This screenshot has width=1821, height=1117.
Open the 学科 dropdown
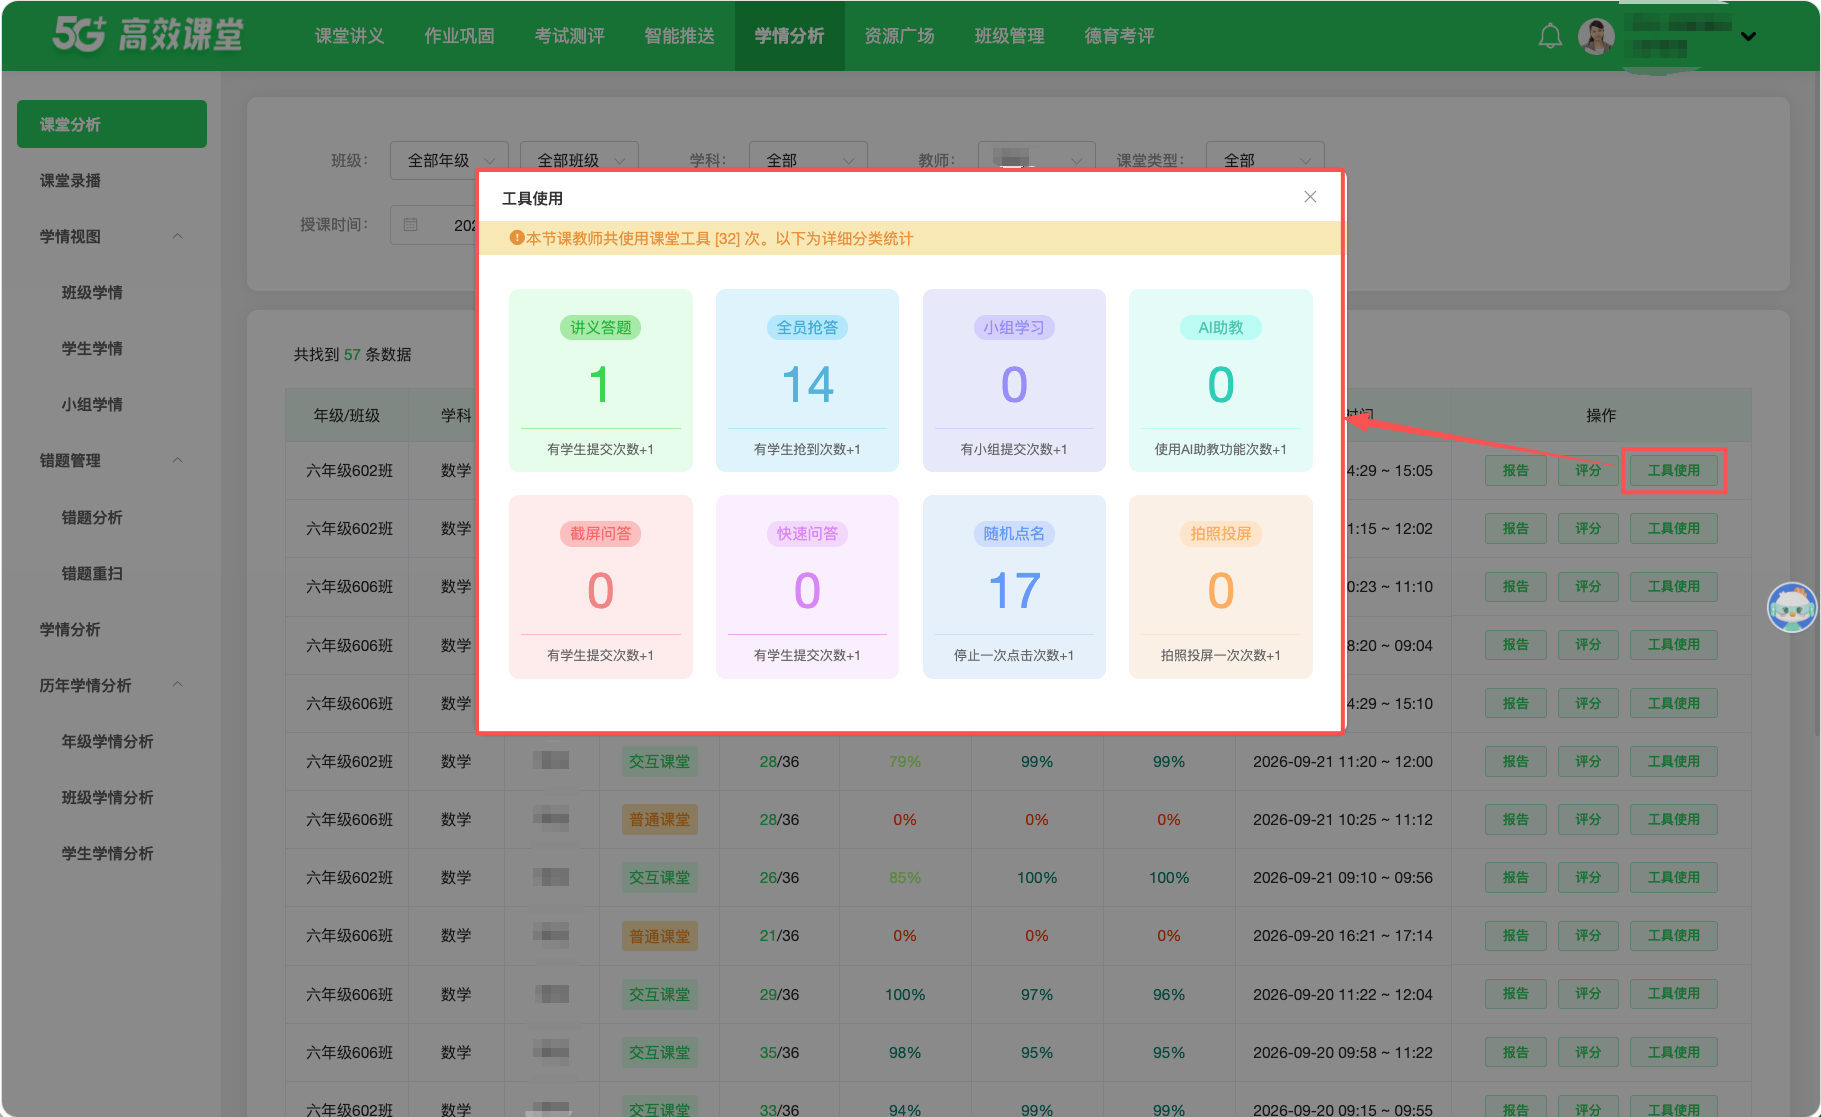click(808, 158)
